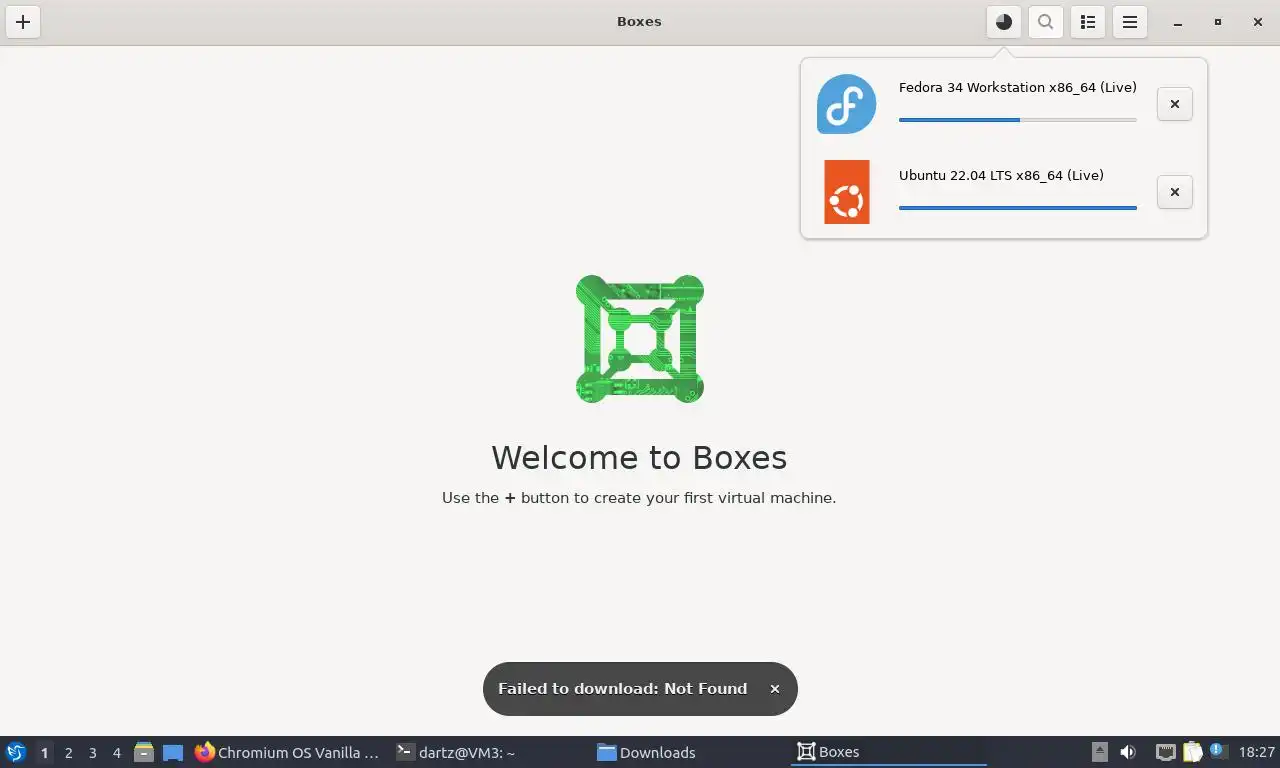Viewport: 1280px width, 768px height.
Task: Click the 'Failed to download: Not Found' message
Action: click(623, 689)
